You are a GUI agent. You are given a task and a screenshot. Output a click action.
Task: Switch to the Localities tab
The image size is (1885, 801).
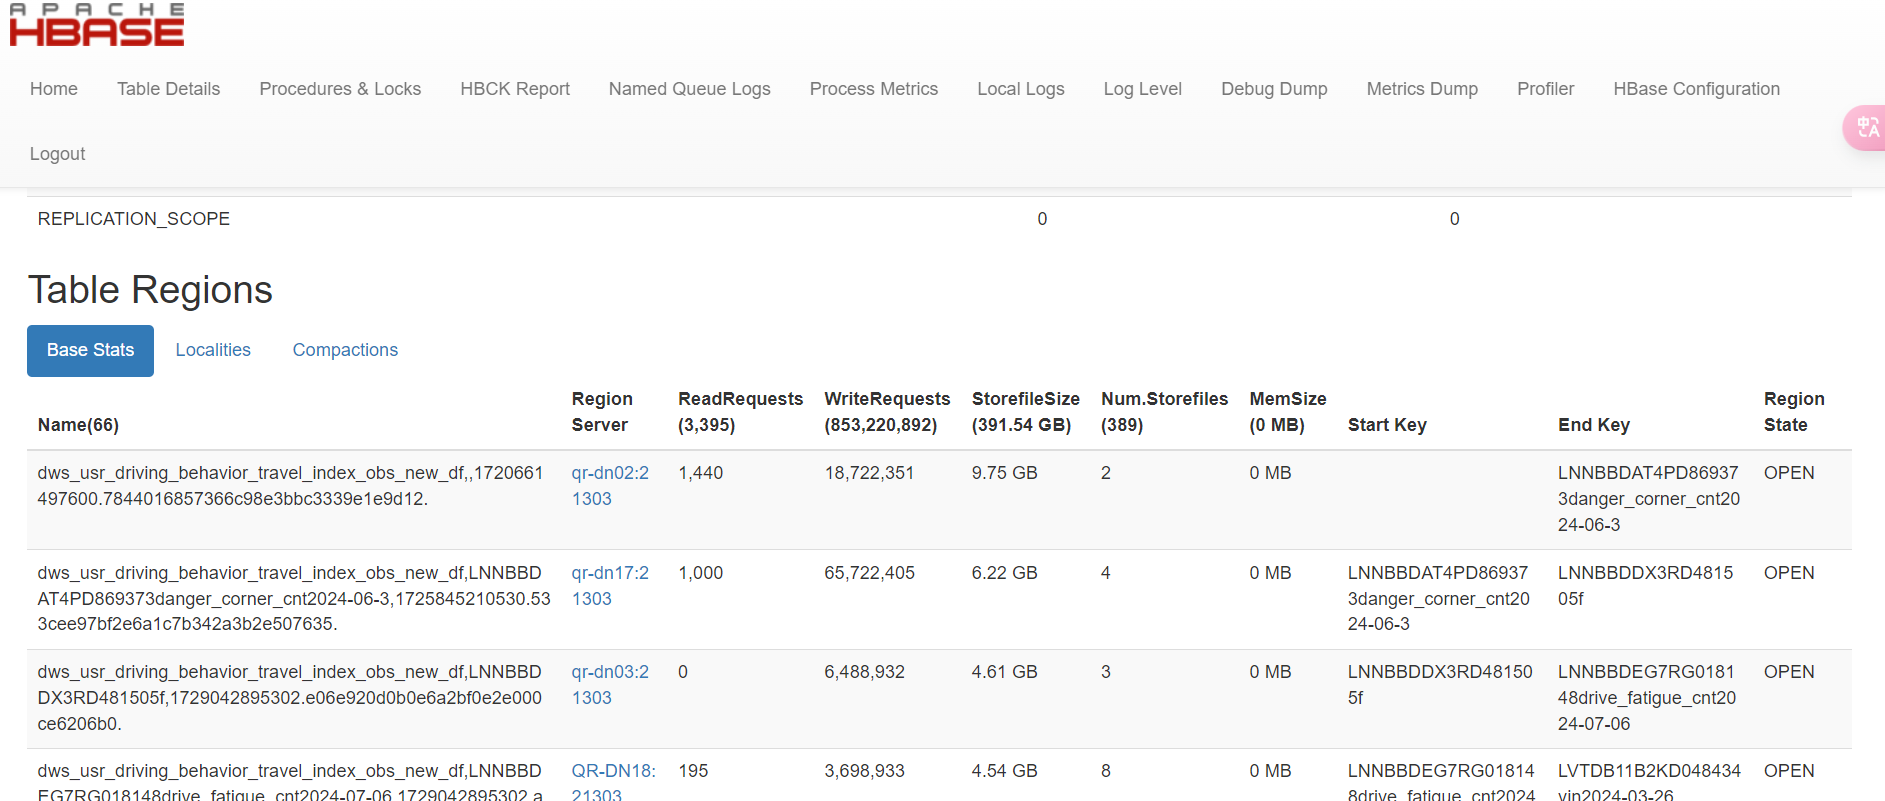coord(213,350)
